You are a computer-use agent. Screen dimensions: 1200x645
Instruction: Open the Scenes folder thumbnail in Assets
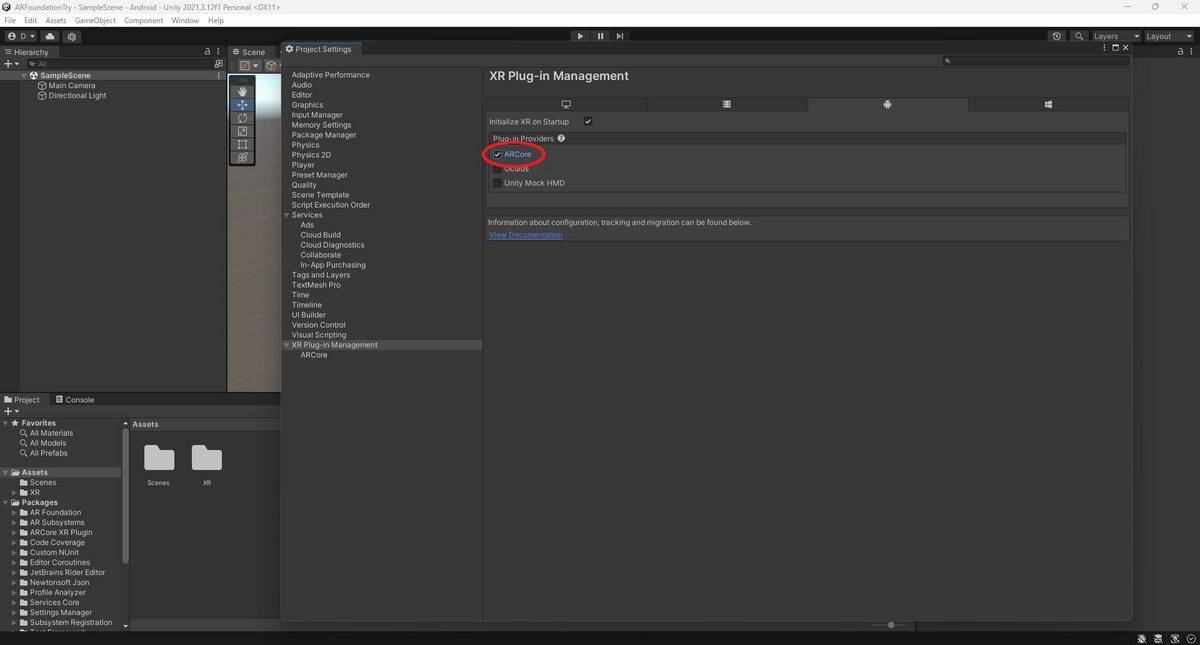tap(159, 458)
